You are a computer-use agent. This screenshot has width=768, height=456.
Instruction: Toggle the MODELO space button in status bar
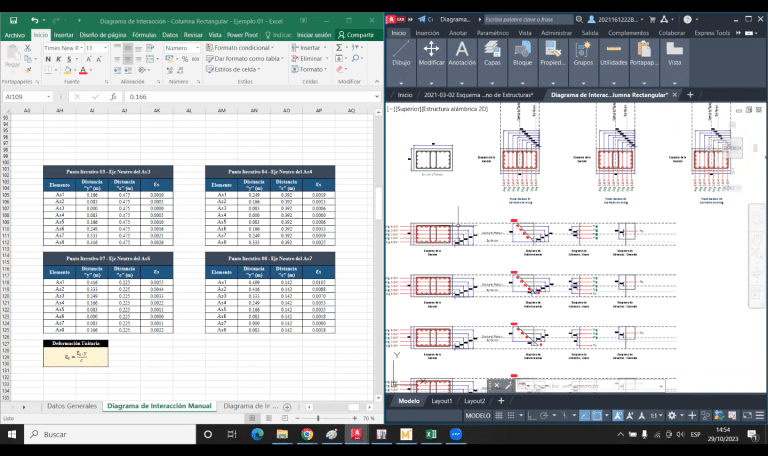pyautogui.click(x=479, y=415)
